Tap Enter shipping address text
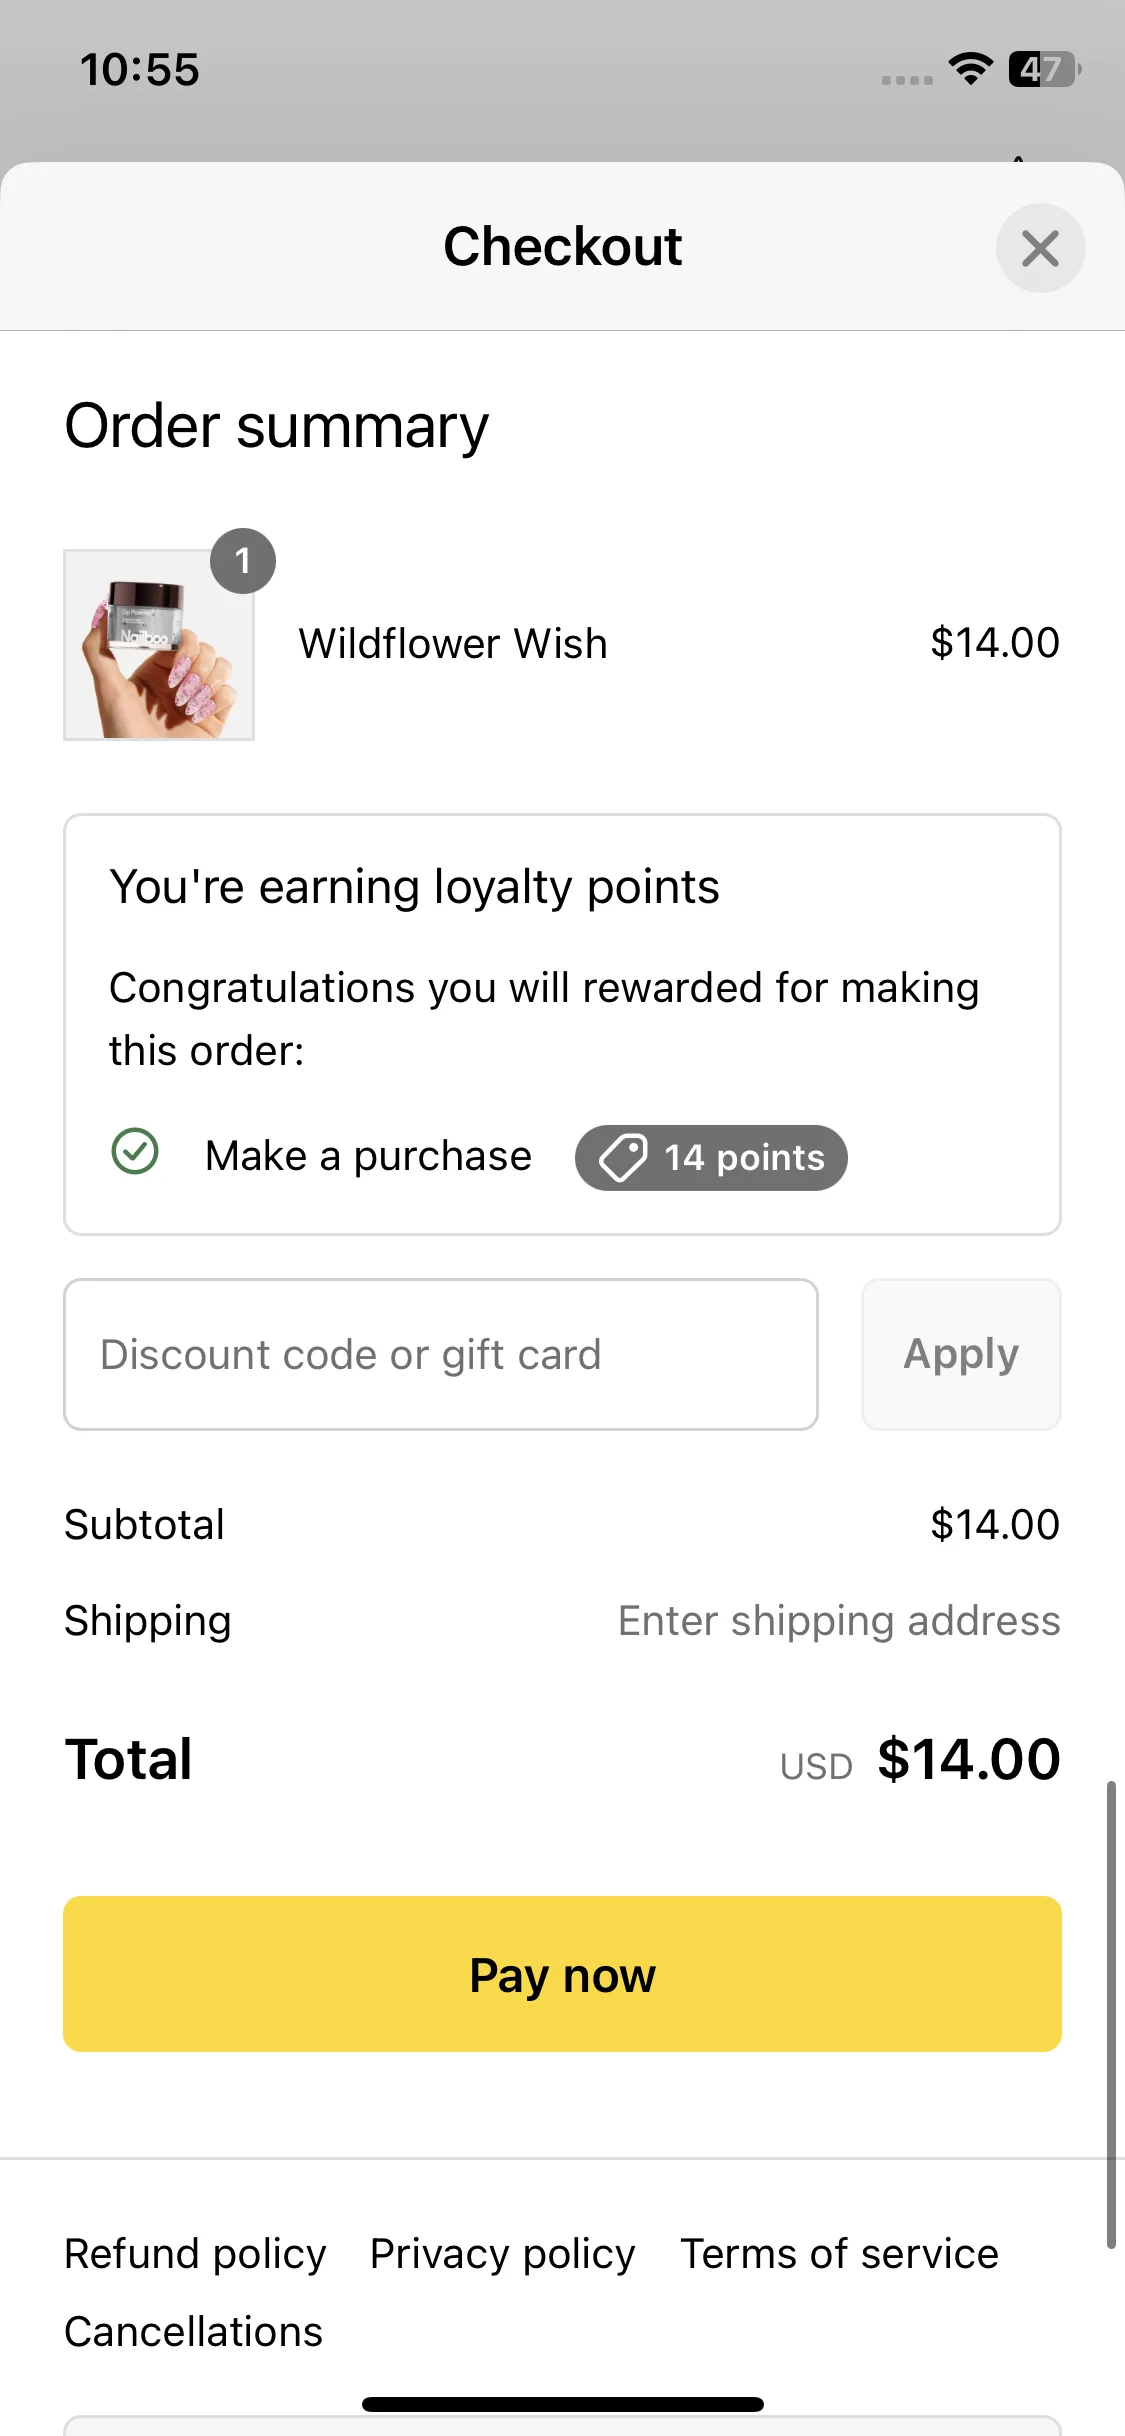The image size is (1125, 2436). tap(839, 1621)
